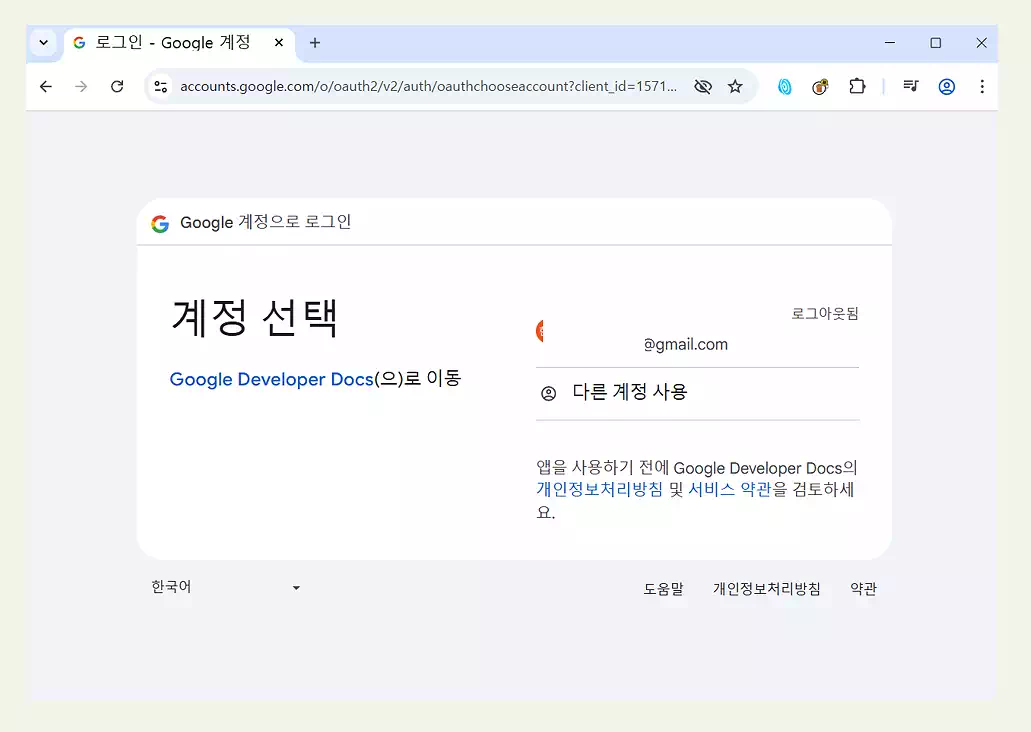
Task: Click the address bar URL field
Action: (x=420, y=86)
